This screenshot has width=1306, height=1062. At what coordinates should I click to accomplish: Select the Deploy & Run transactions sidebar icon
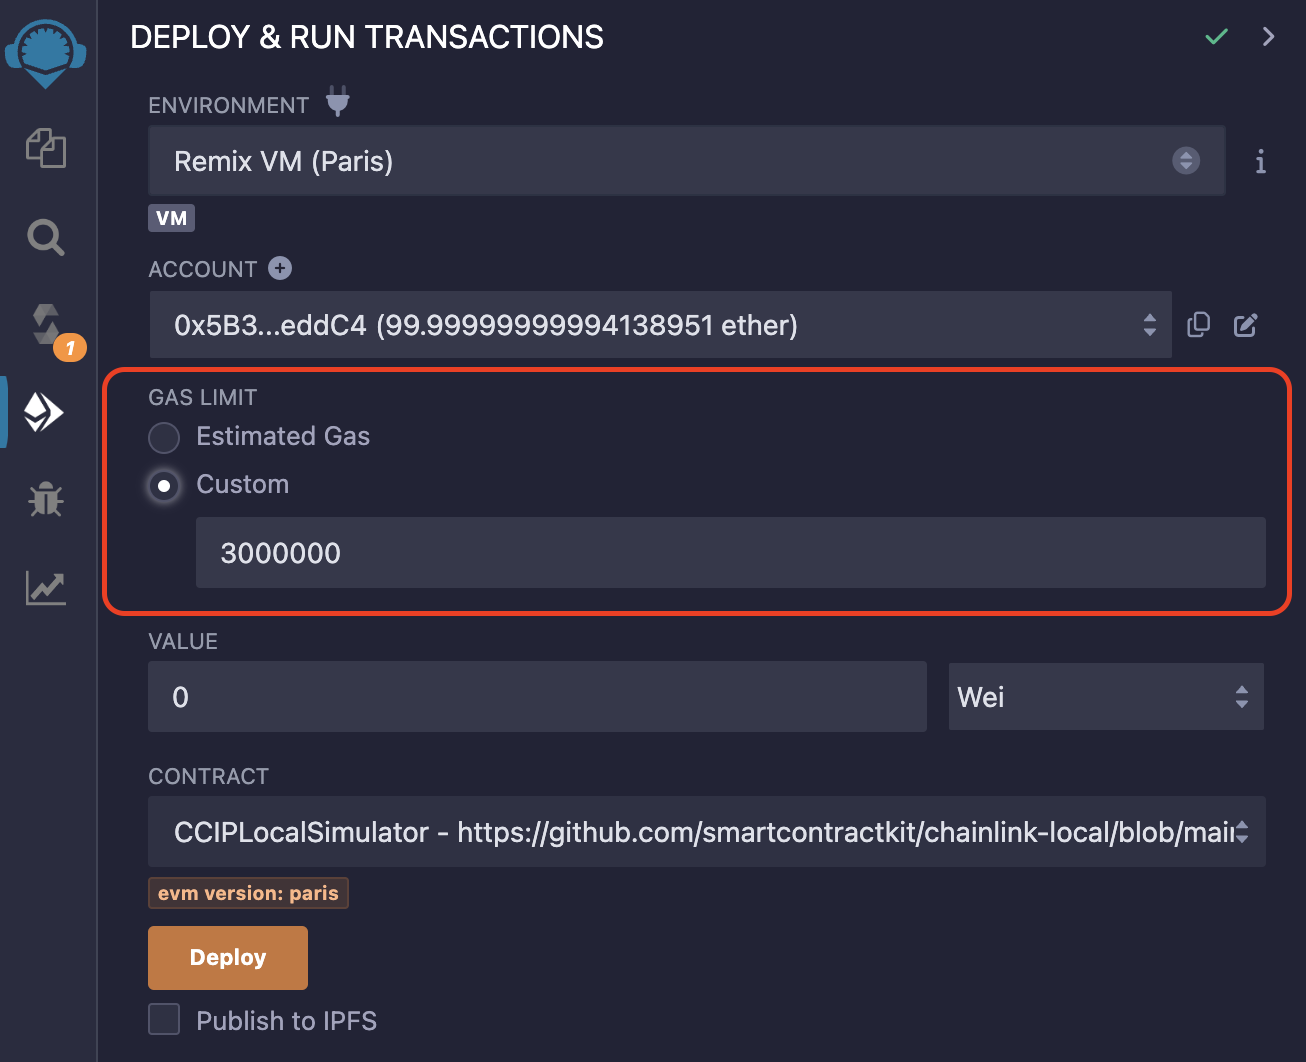(45, 412)
